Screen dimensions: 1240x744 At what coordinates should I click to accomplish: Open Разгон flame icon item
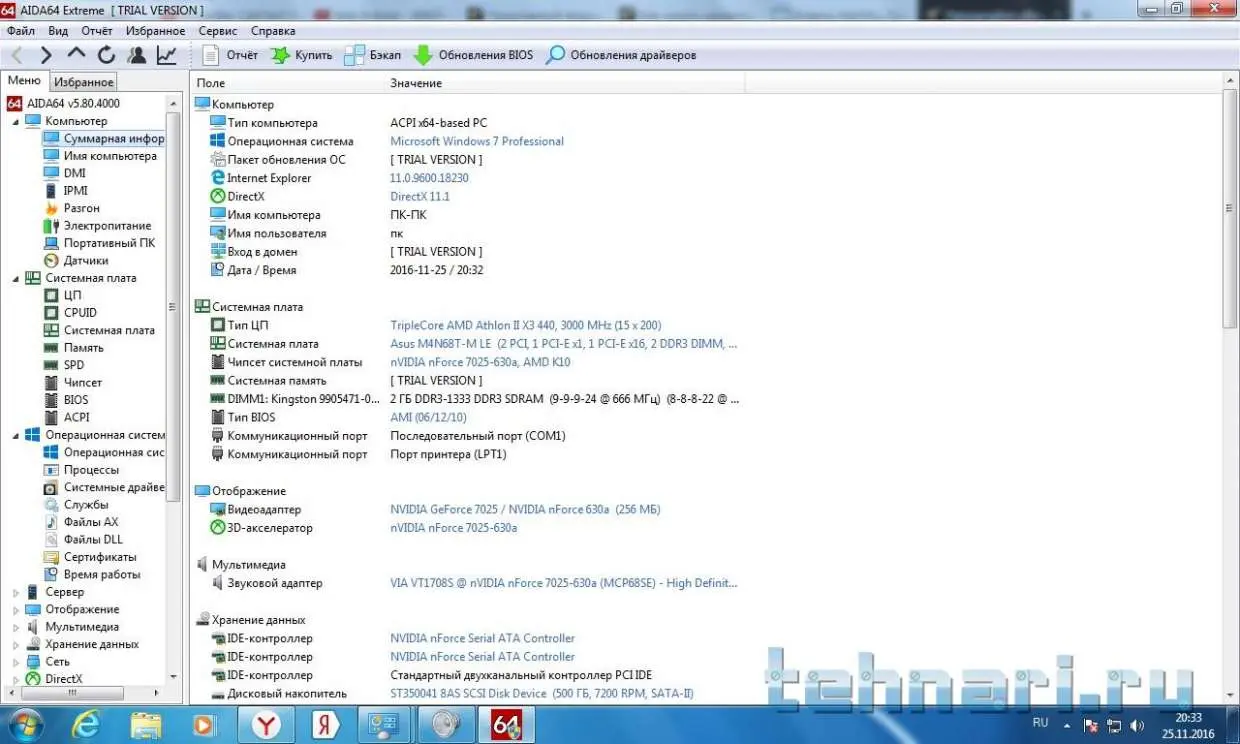tap(72, 208)
